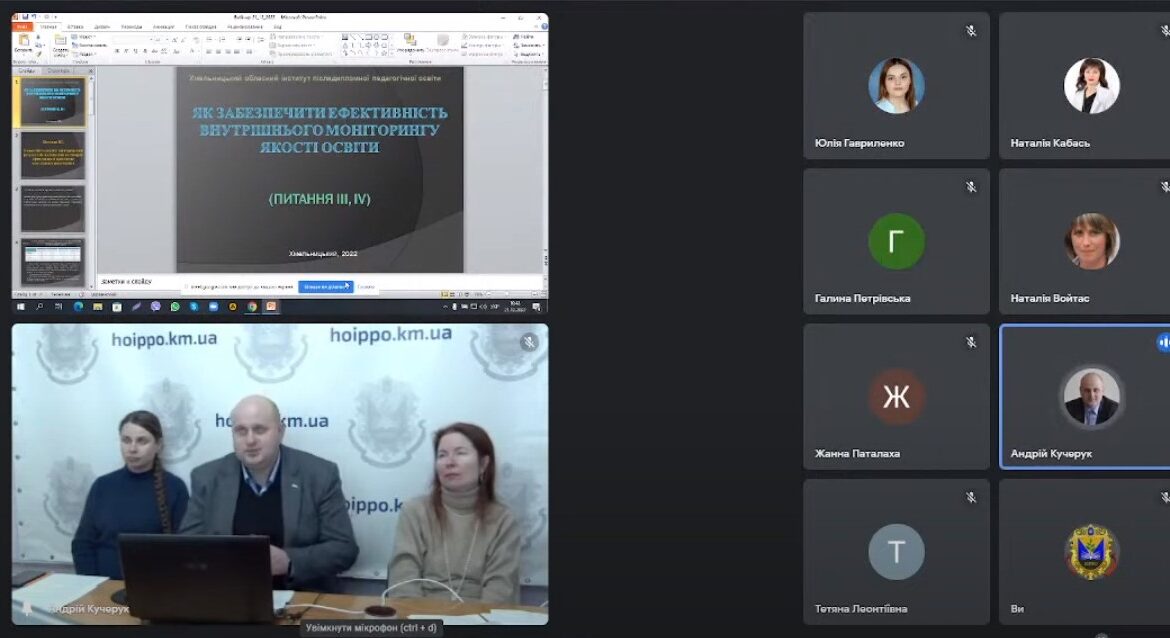This screenshot has width=1170, height=638.
Task: Open Viber from the shared taskbar
Action: click(x=156, y=307)
